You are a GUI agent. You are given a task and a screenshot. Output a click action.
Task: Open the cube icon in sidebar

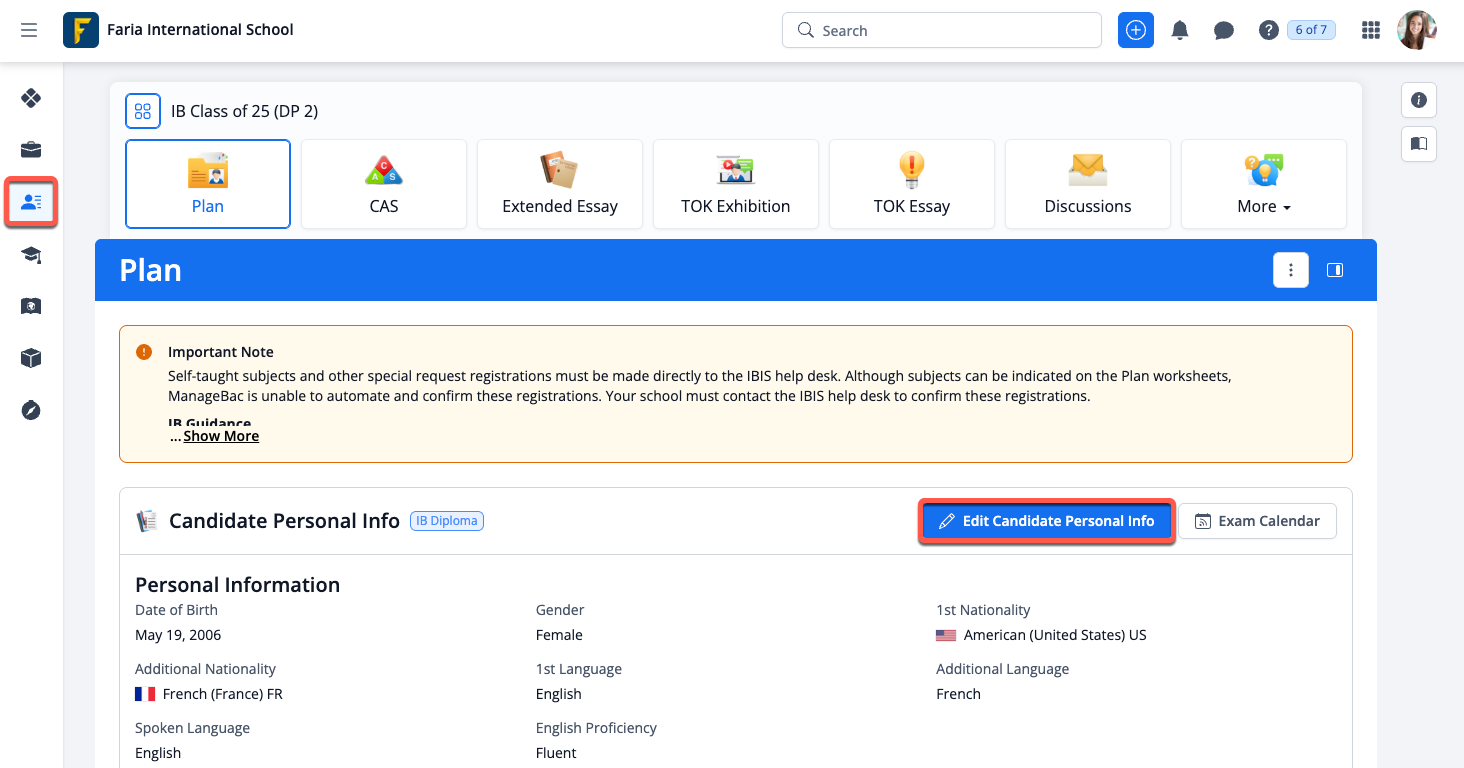(x=31, y=358)
